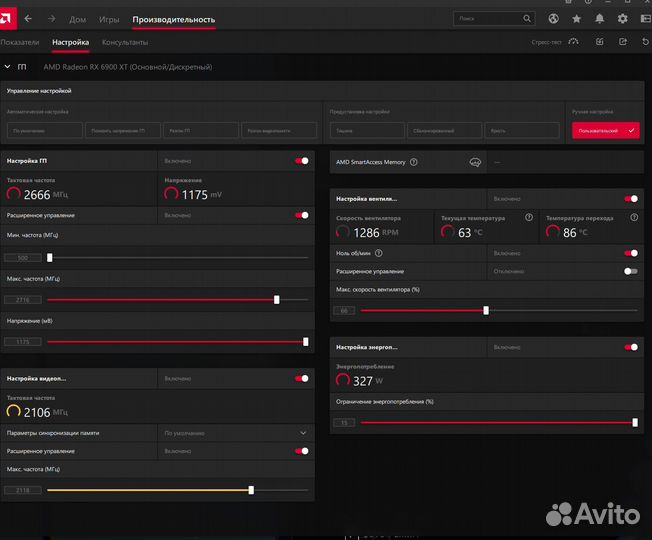
Task: Toggle the power tuning (Настройка энергоп...) switch
Action: pyautogui.click(x=631, y=347)
